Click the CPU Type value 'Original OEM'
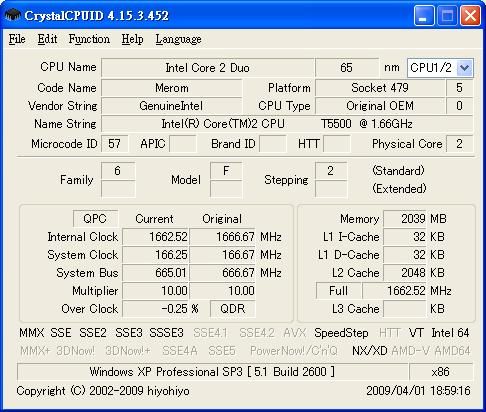 [x=380, y=106]
